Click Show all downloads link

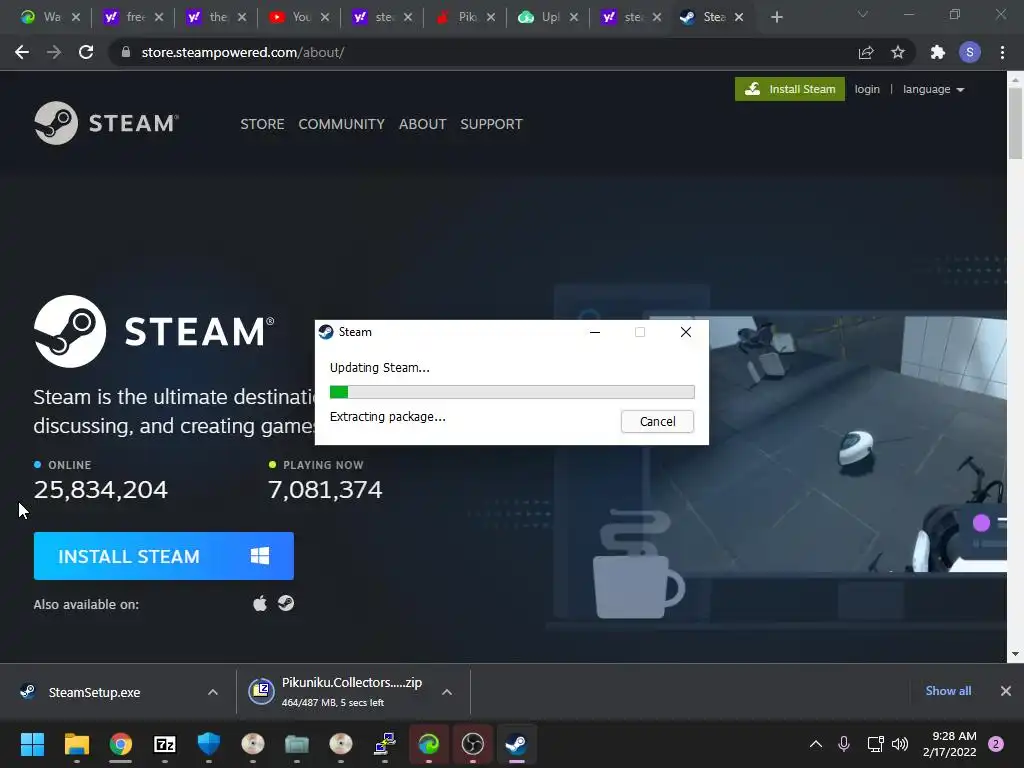click(948, 691)
